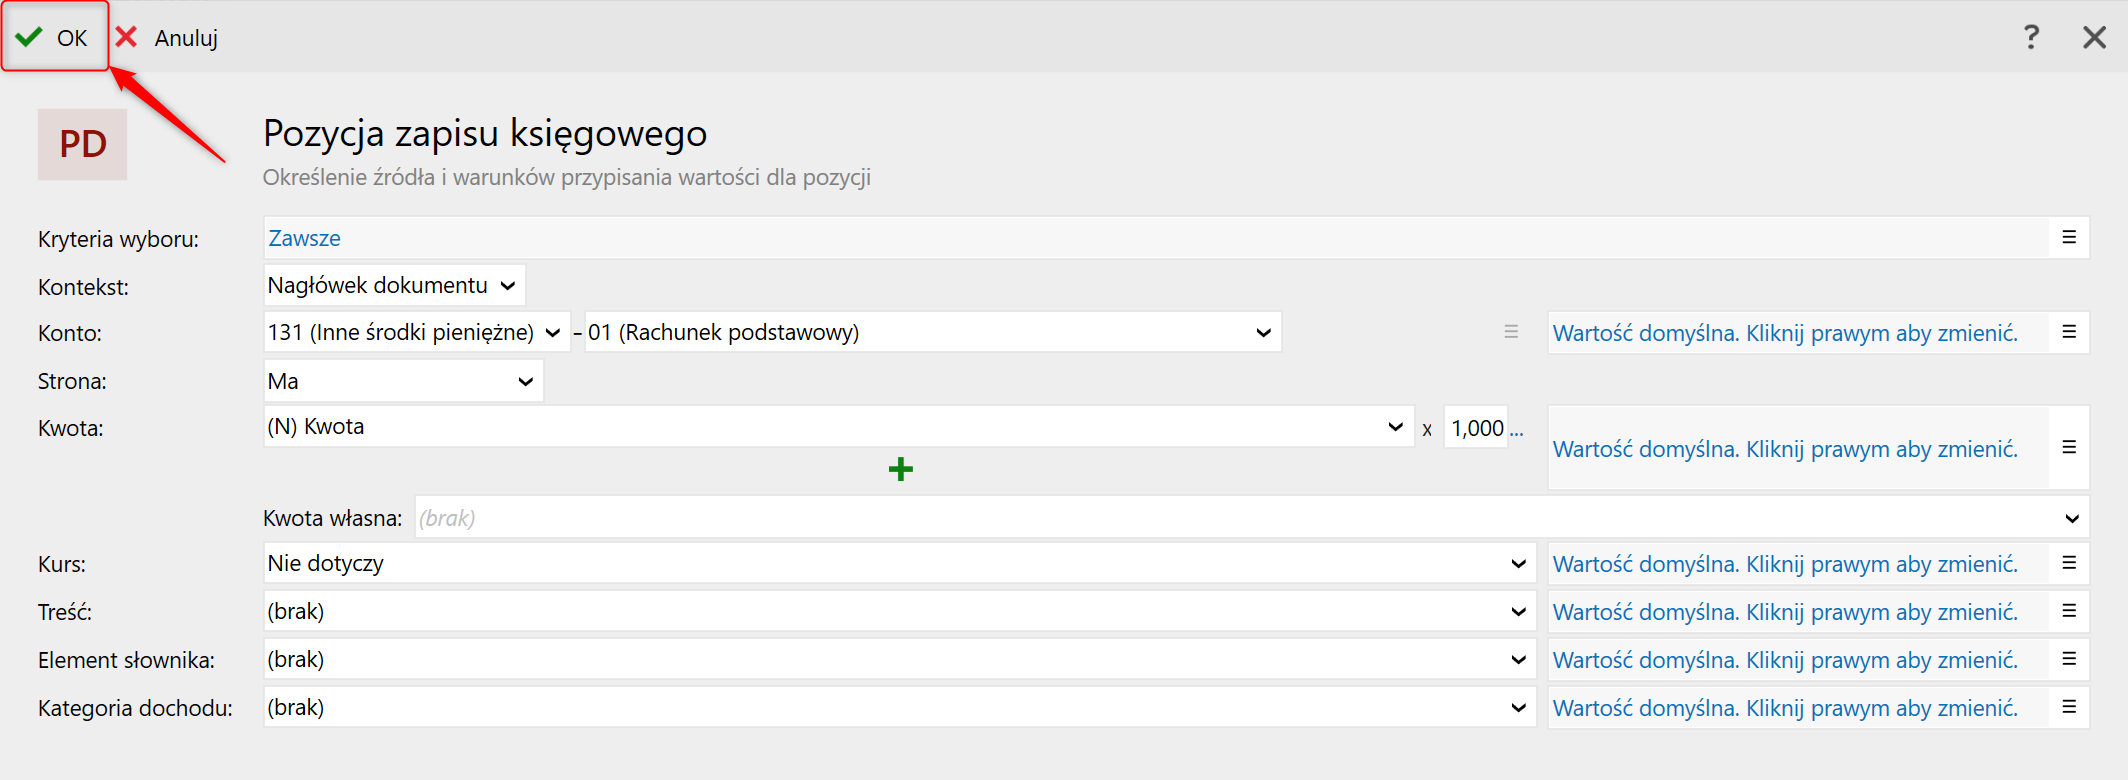This screenshot has height=780, width=2128.
Task: Click the hamburger menu icon on the Kurs row
Action: tap(2068, 563)
